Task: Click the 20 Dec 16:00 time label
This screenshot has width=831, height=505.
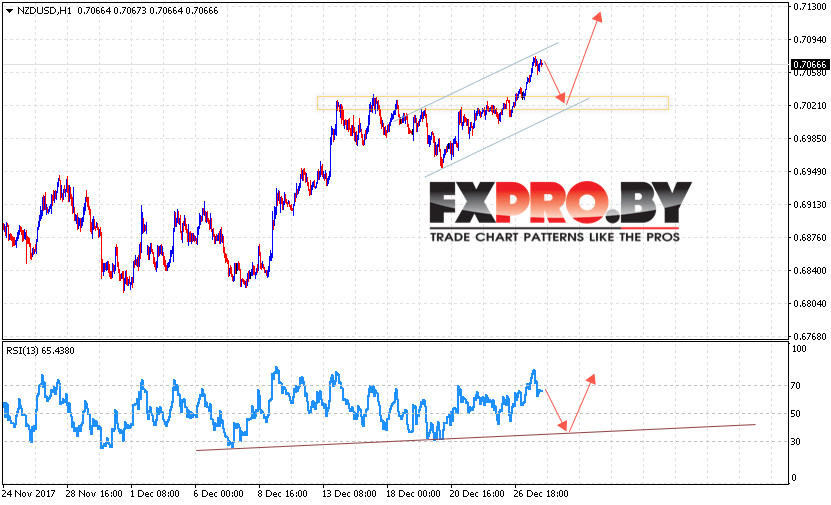Action: tap(477, 493)
